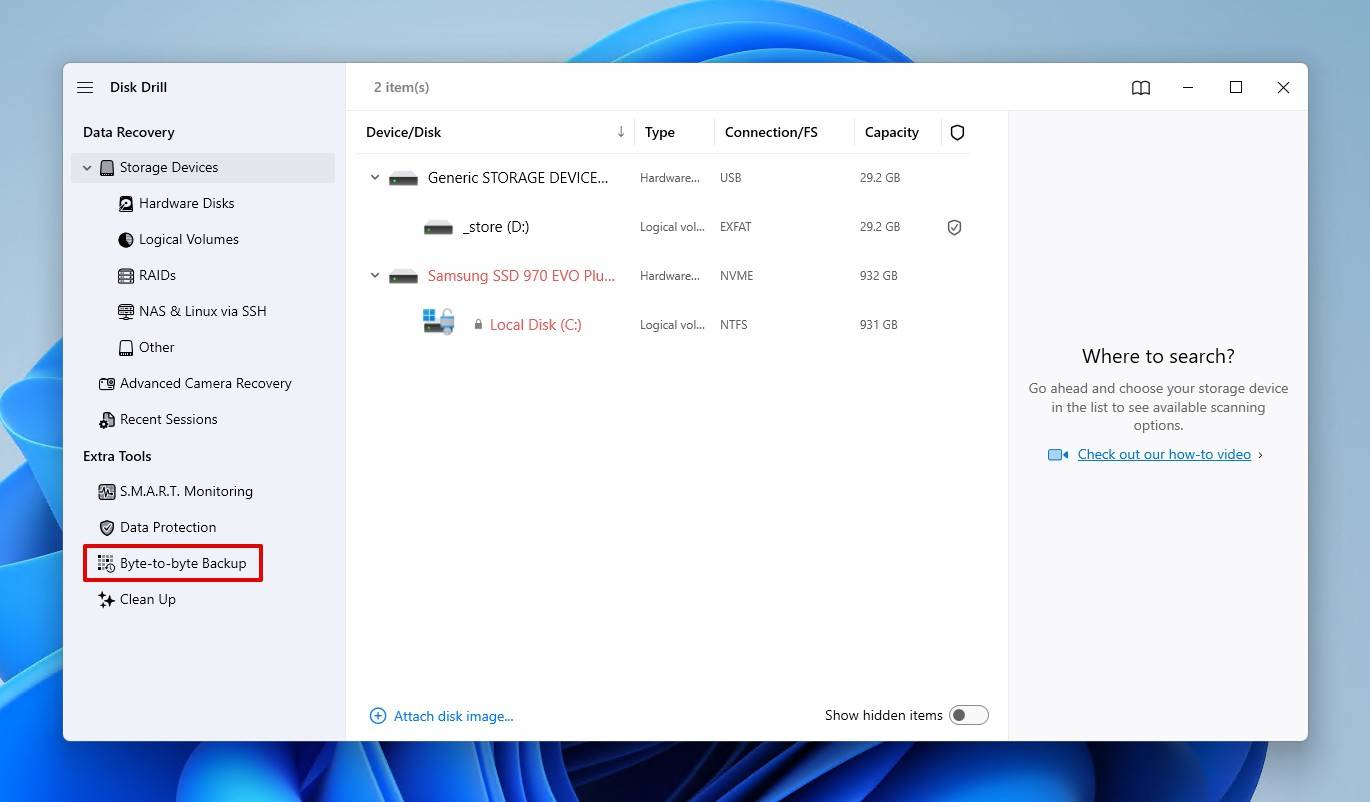Click the sort arrow in Device/Disk header

(x=620, y=132)
